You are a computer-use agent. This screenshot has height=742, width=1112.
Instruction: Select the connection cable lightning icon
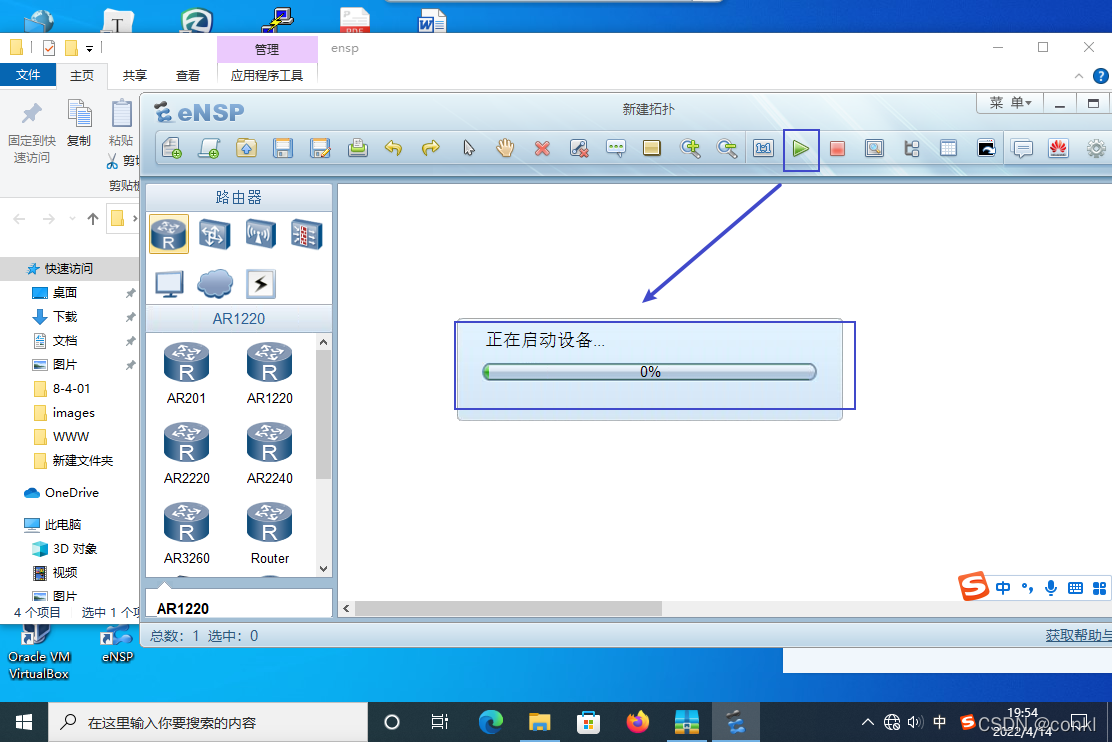261,284
